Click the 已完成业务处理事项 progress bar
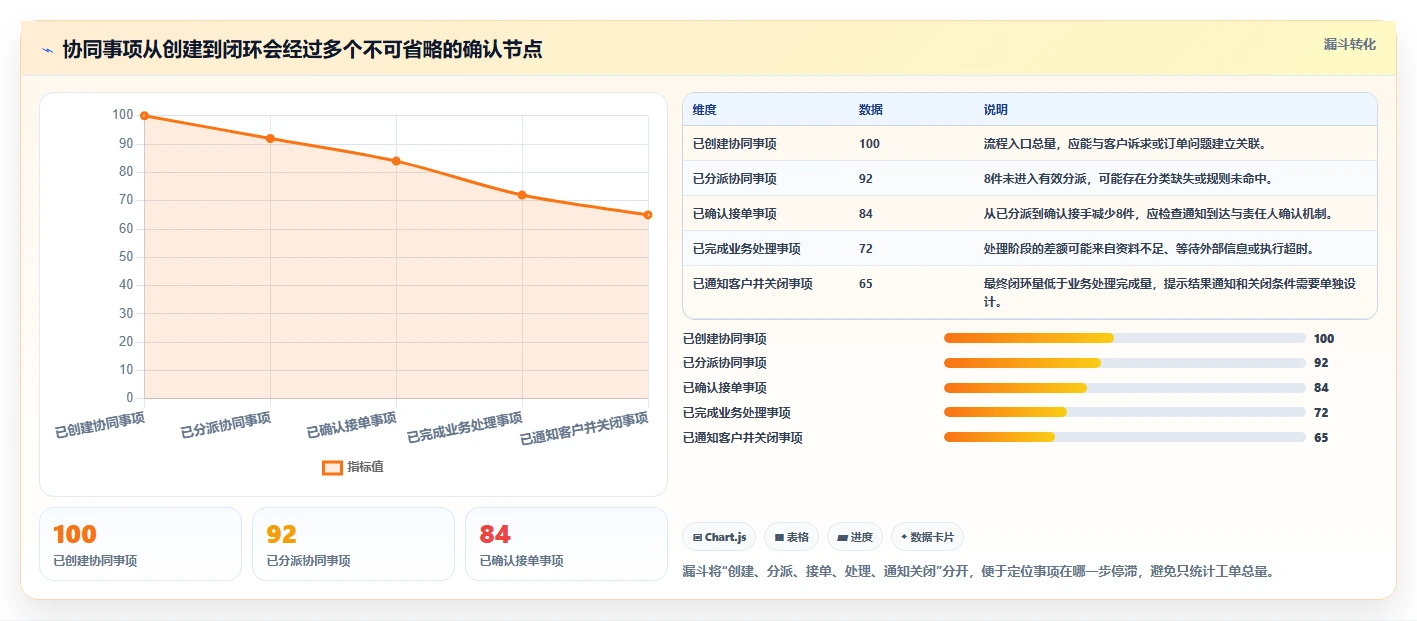The height and width of the screenshot is (621, 1417). [x=1125, y=413]
